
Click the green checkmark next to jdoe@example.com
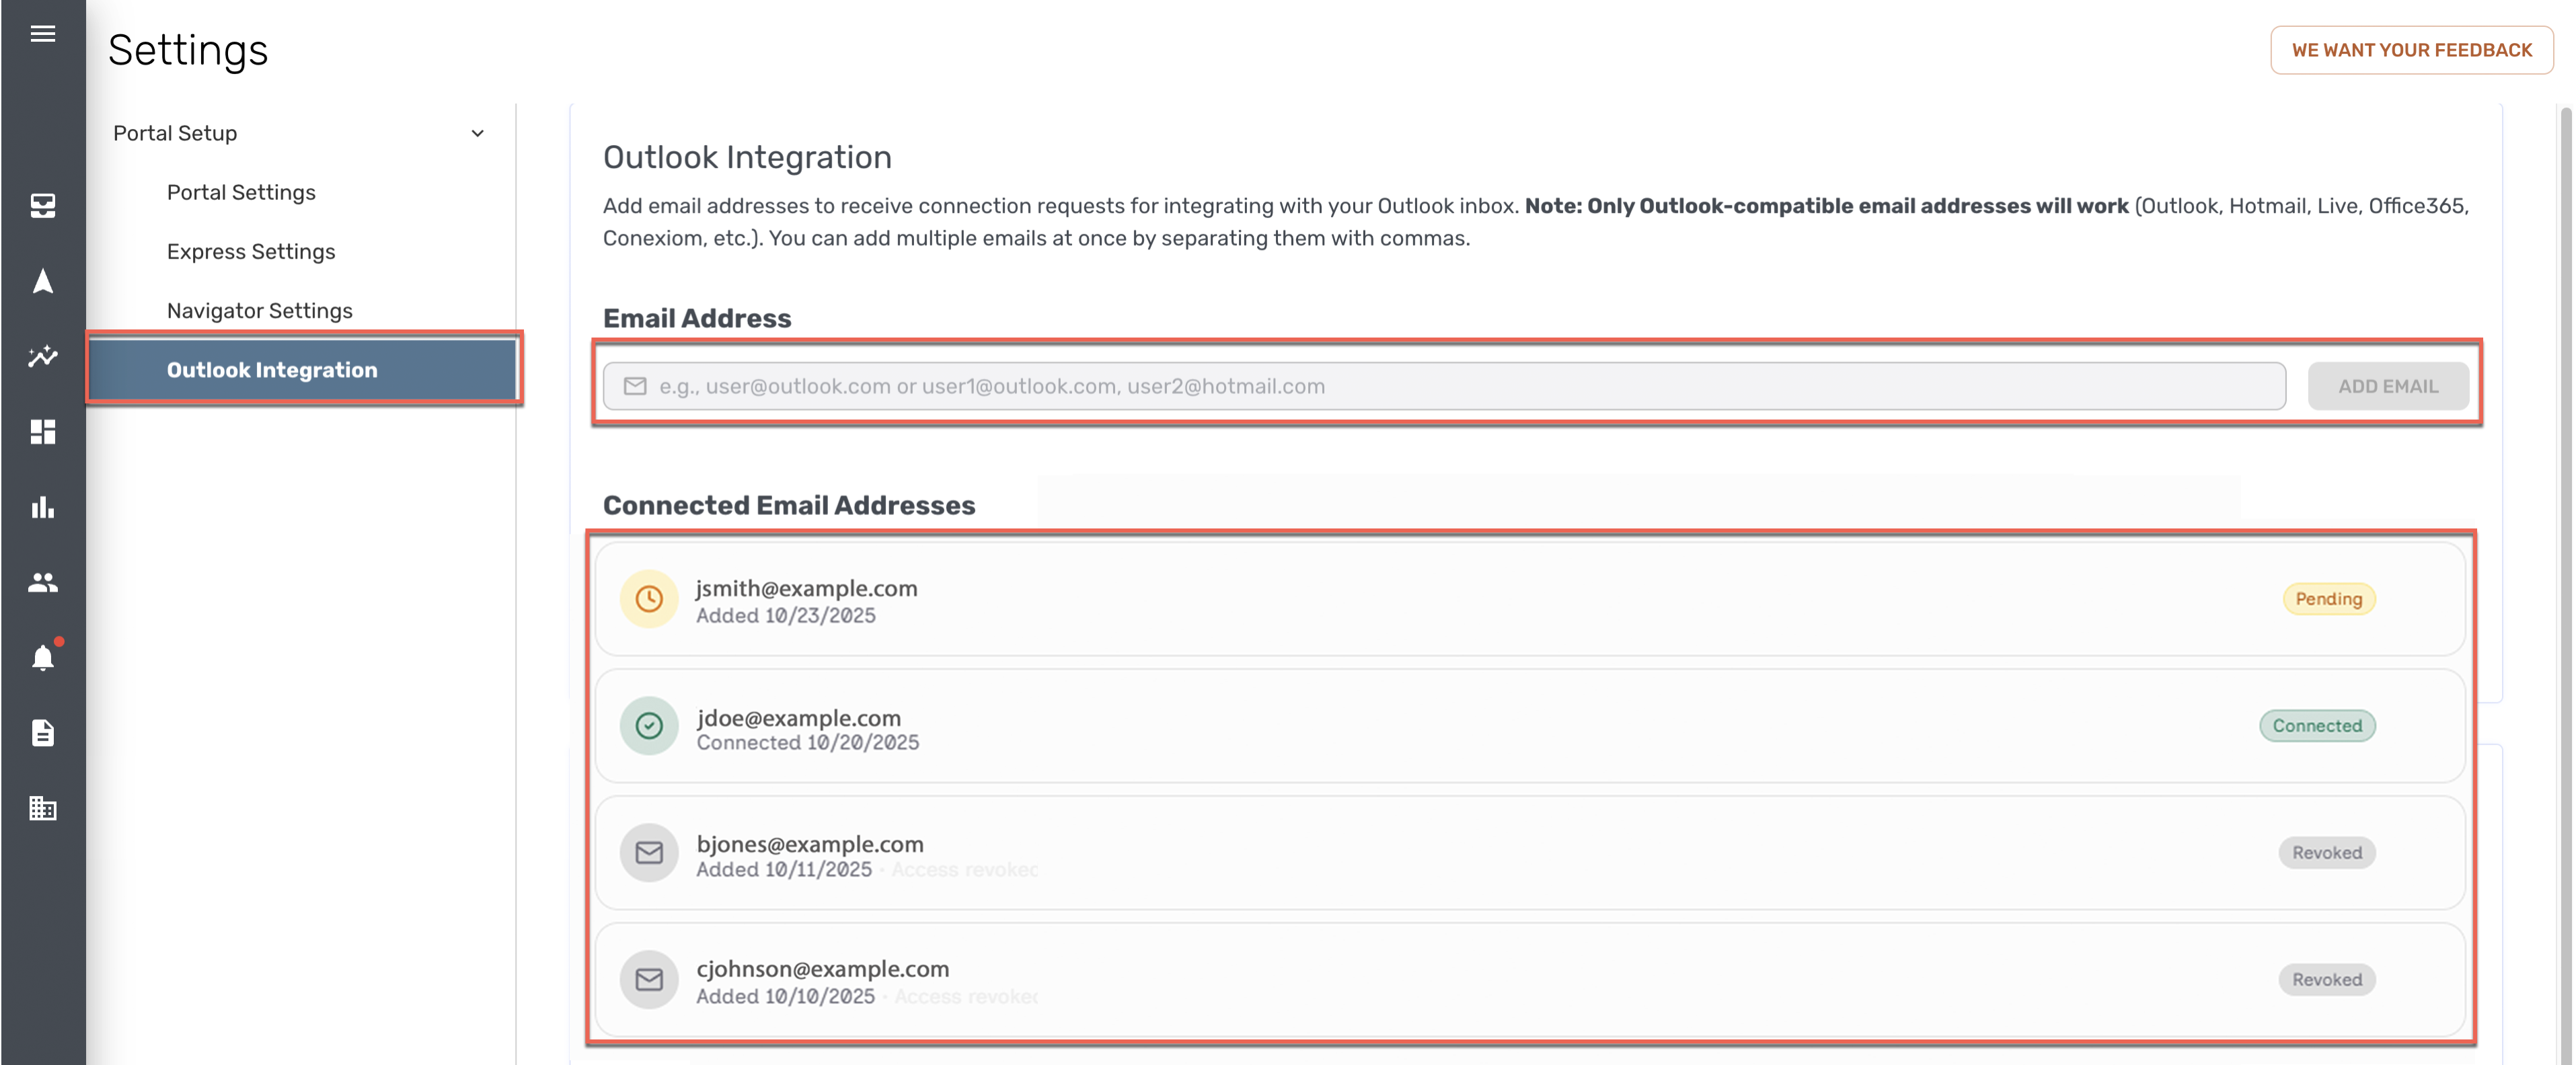click(649, 726)
